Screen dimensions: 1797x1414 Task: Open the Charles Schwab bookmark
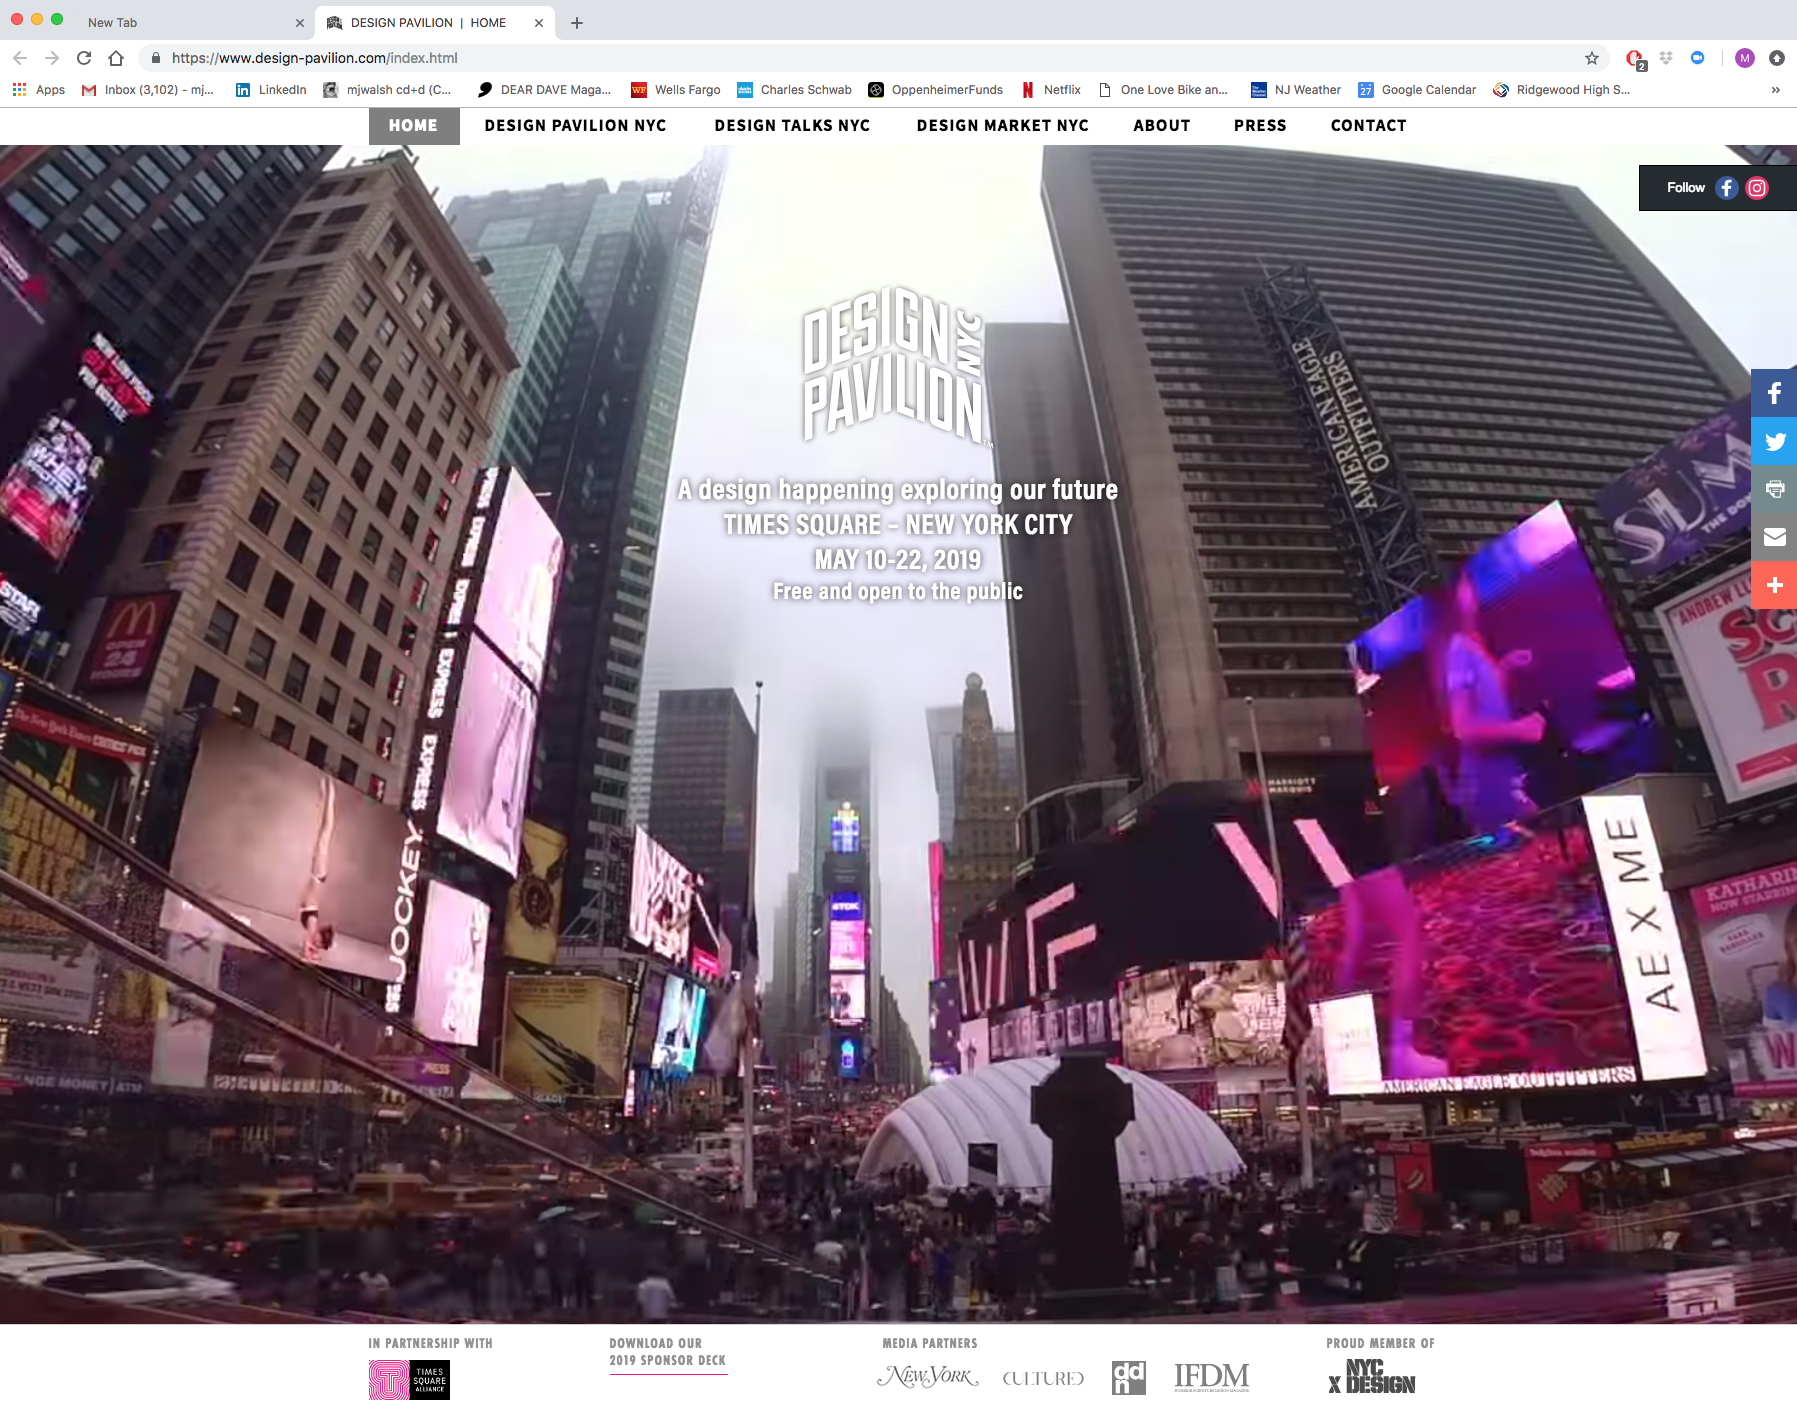pos(795,90)
